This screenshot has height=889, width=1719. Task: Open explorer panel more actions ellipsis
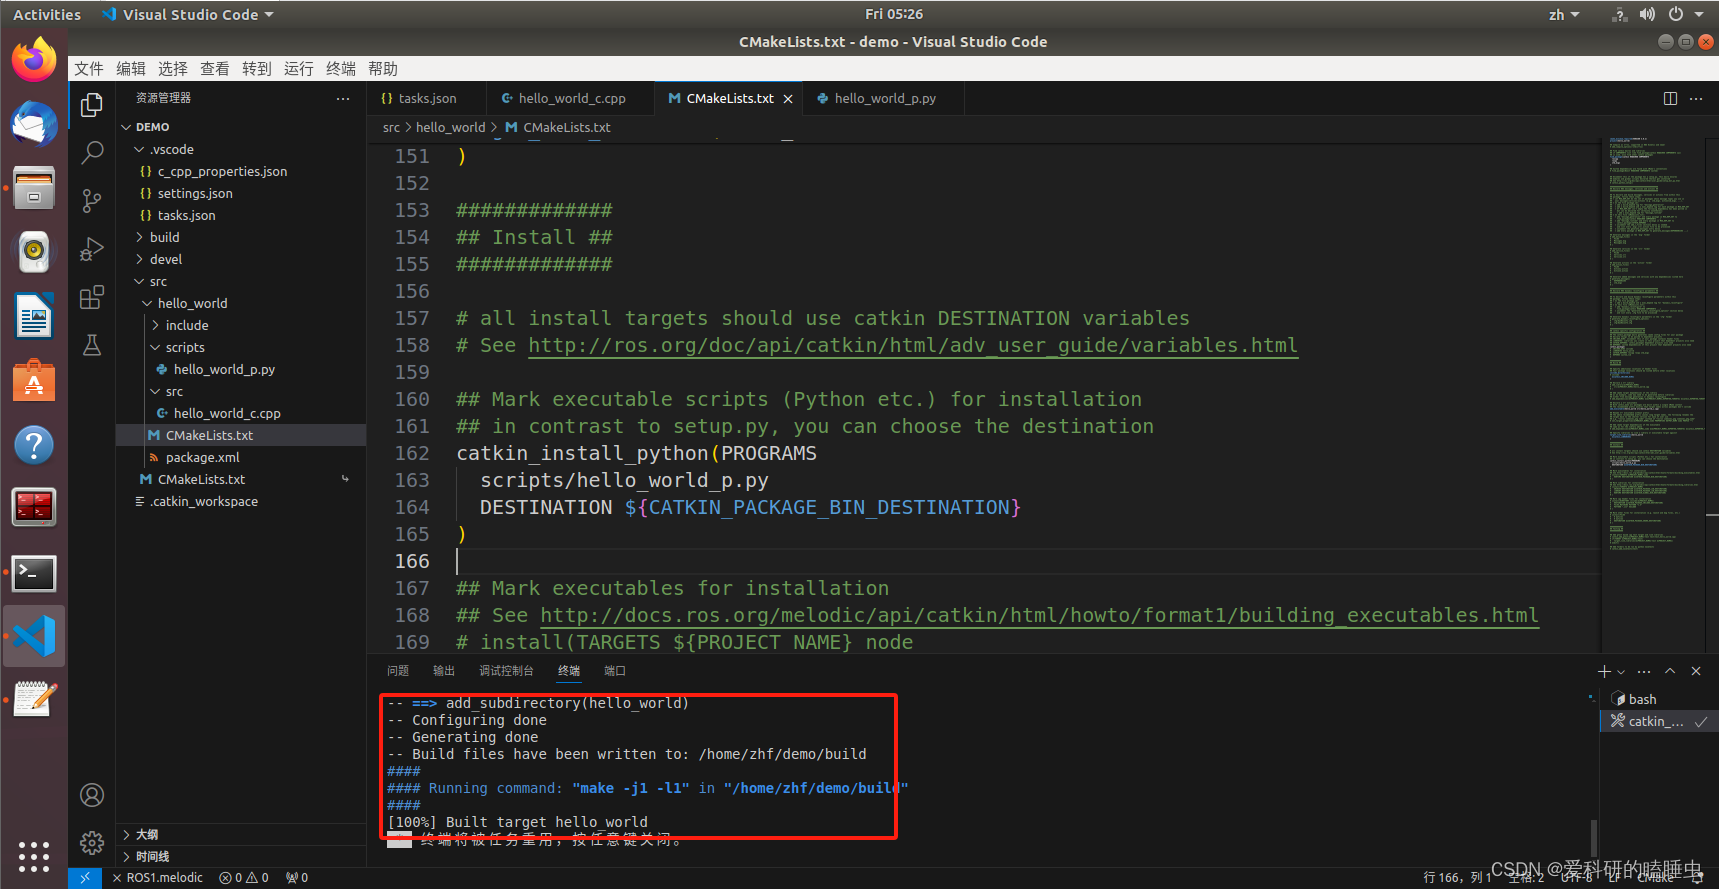click(343, 98)
